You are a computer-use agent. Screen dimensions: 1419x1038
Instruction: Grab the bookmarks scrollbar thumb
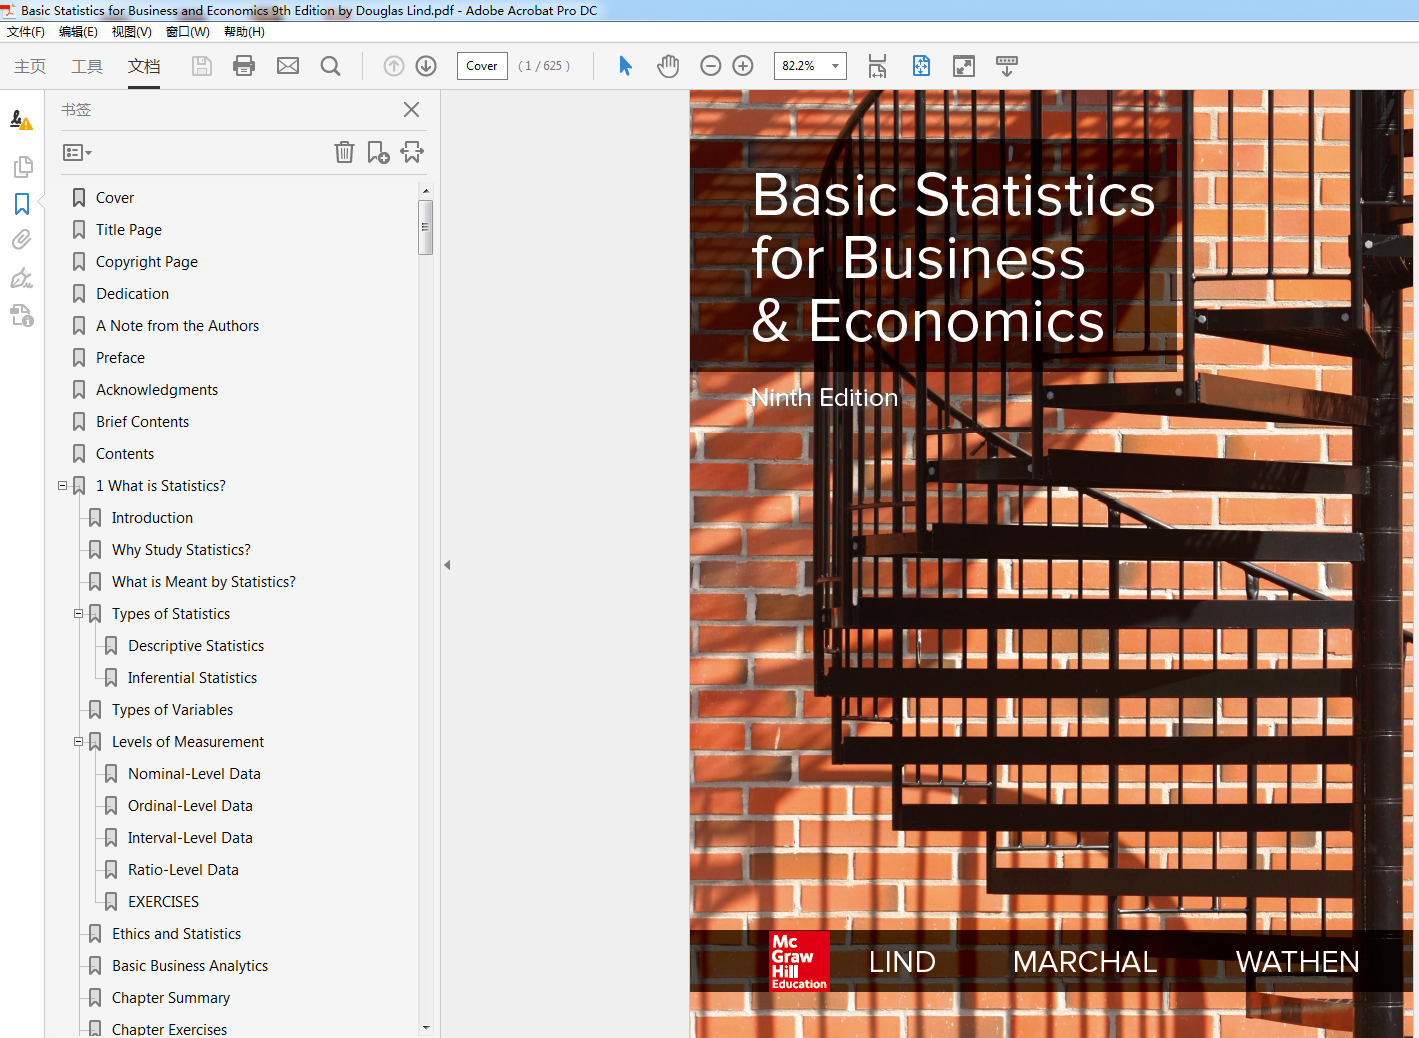(x=426, y=227)
